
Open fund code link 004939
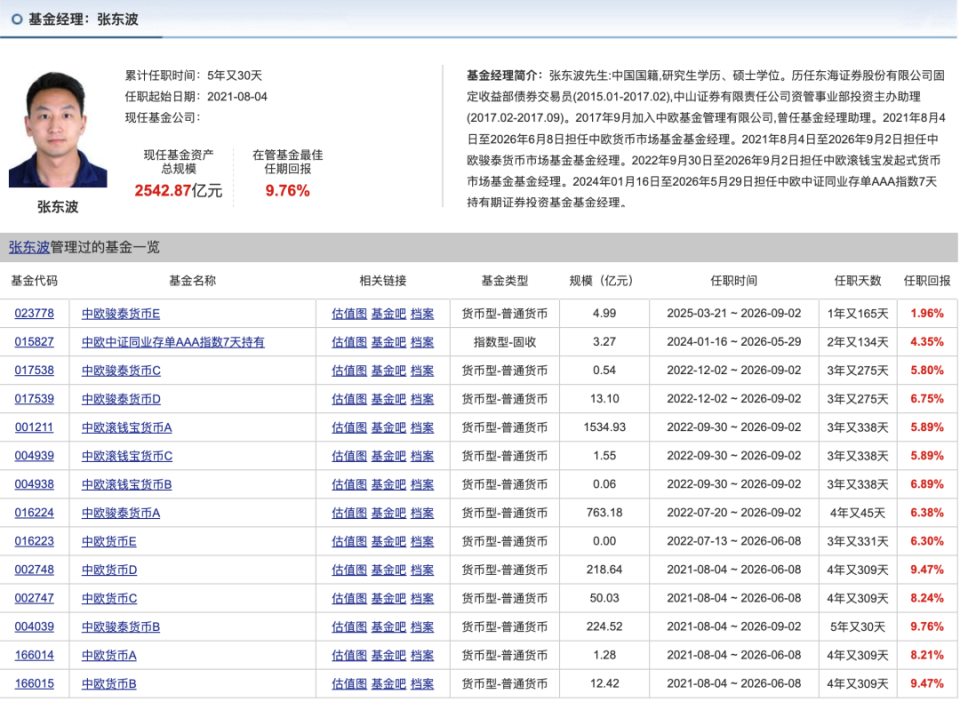coord(34,456)
